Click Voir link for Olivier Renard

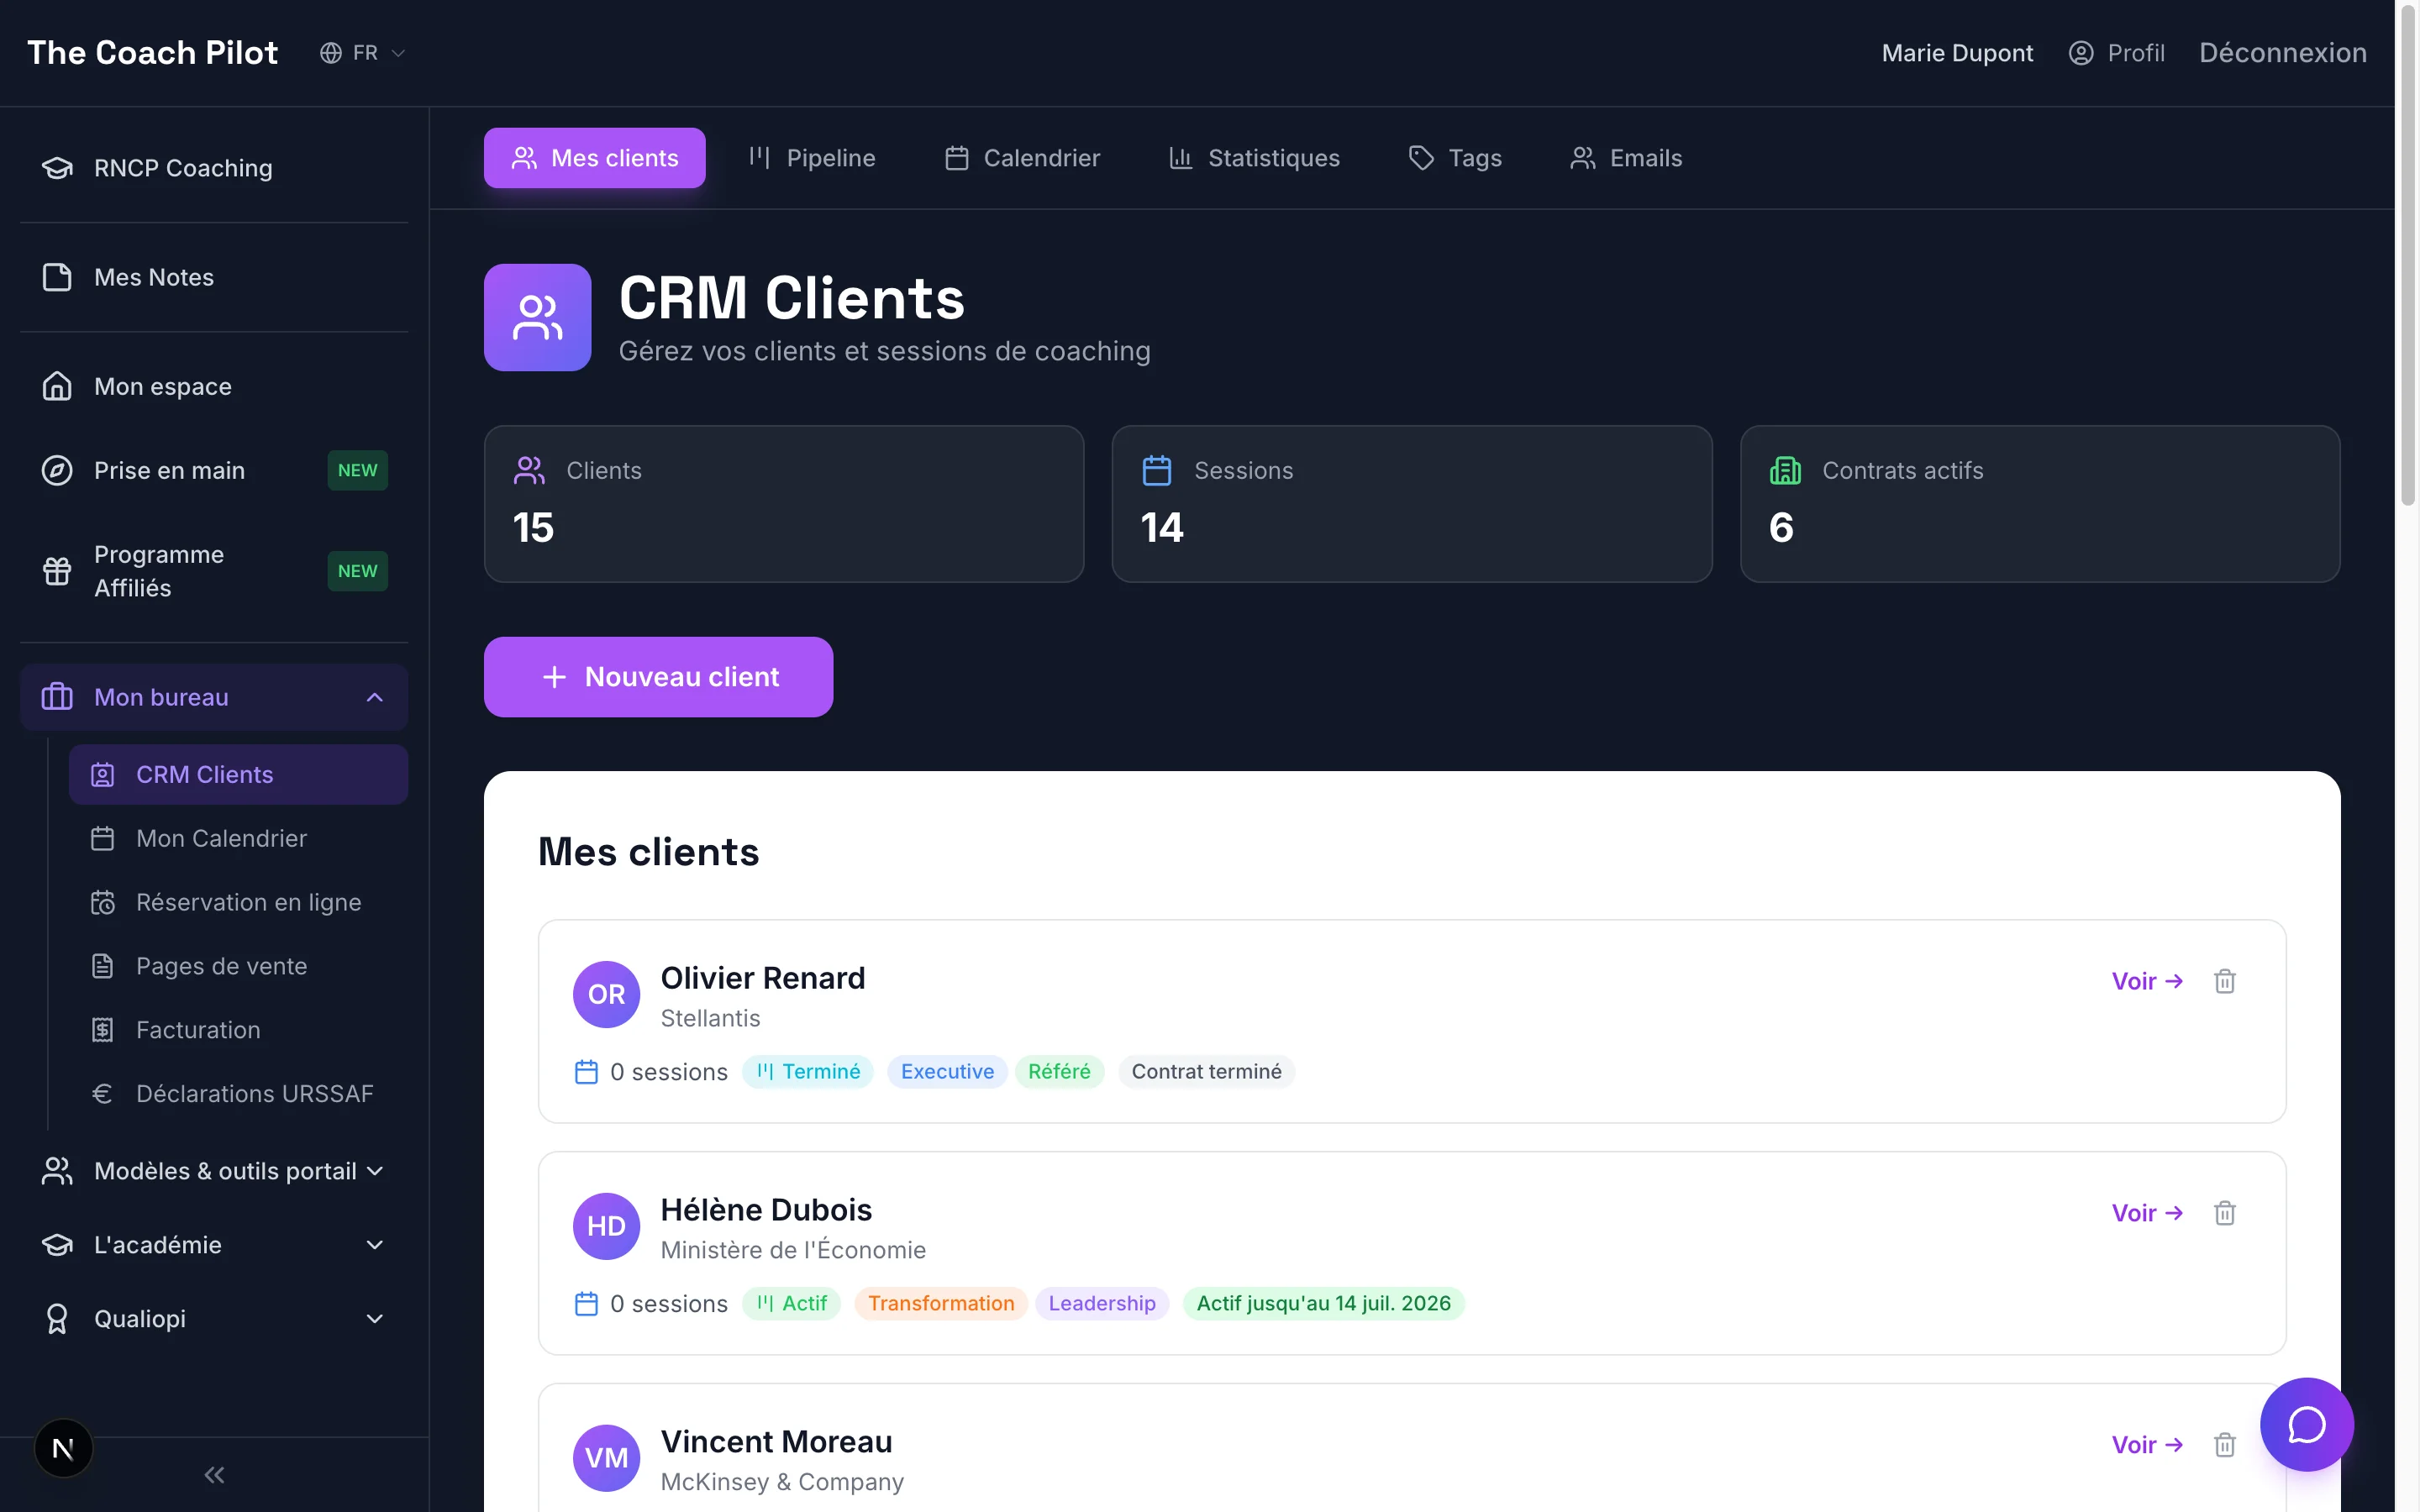point(2147,981)
